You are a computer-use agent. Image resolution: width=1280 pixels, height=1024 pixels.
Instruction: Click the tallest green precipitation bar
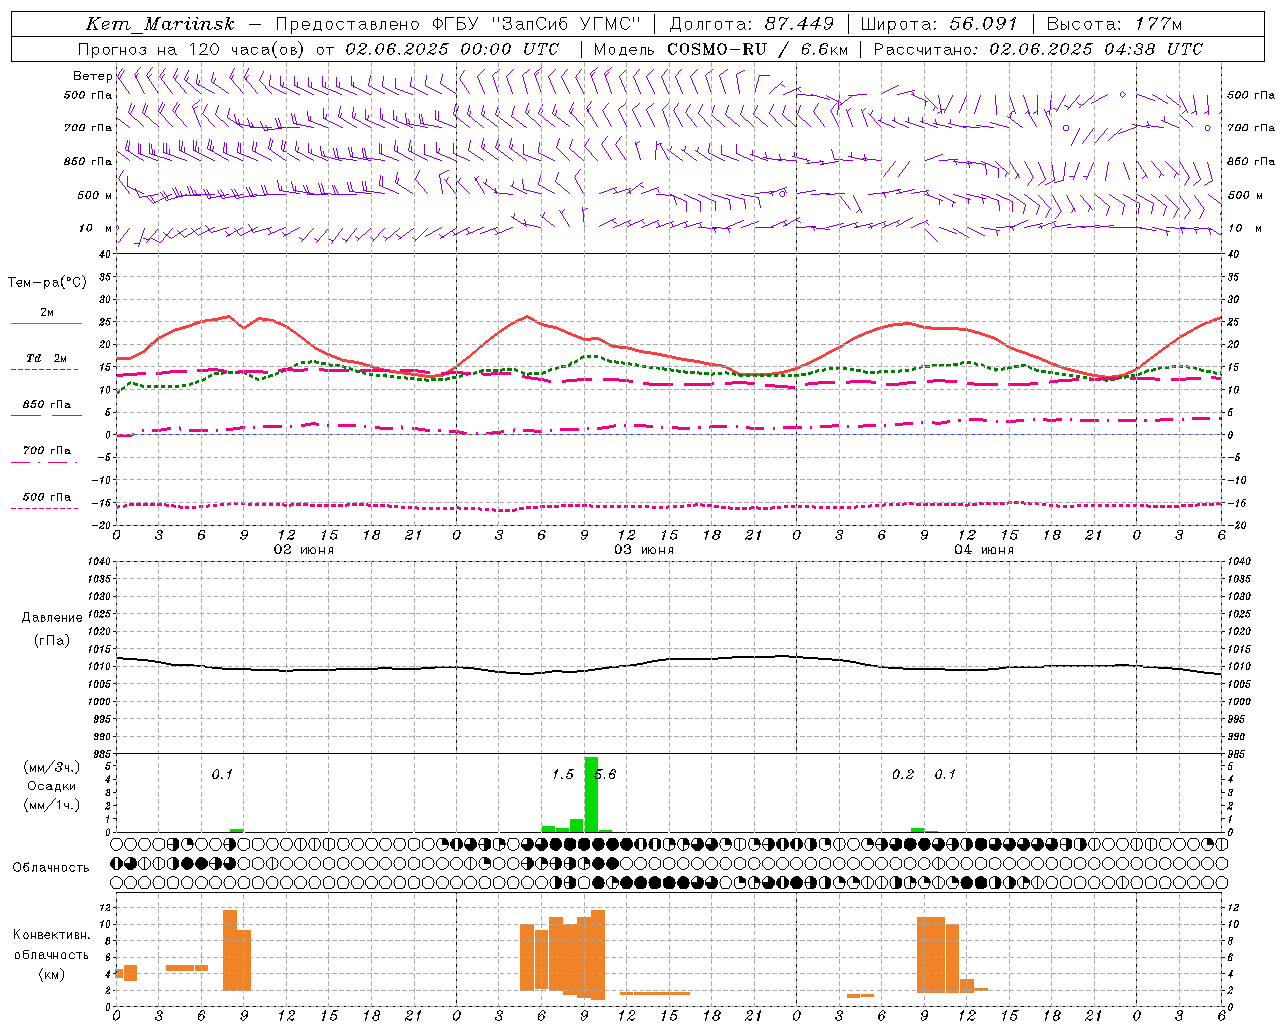591,794
